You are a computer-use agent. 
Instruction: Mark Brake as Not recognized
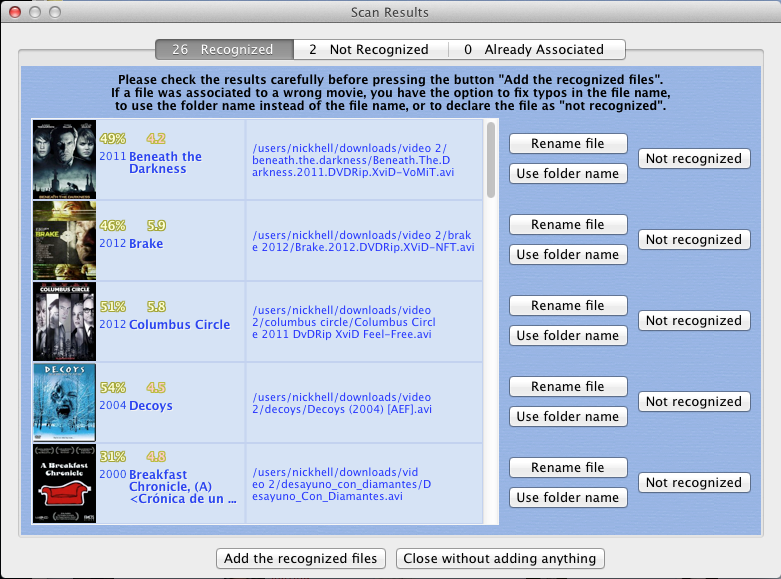pos(694,240)
